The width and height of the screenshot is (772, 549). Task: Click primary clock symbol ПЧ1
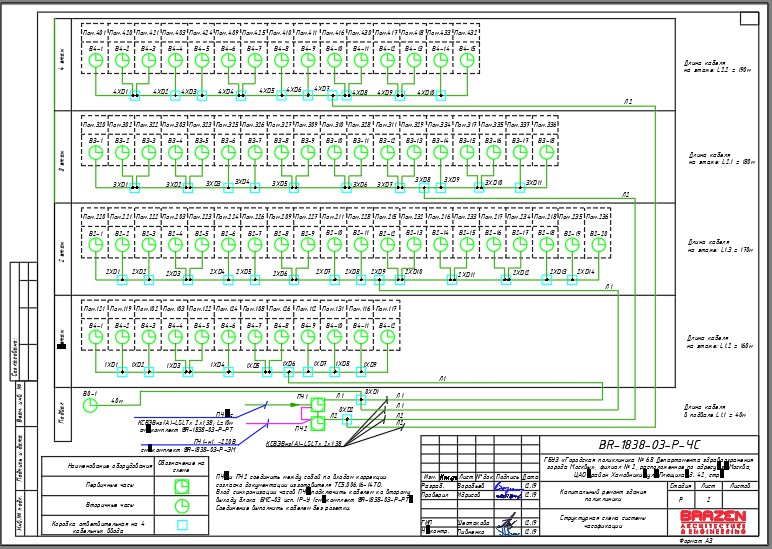tap(318, 405)
